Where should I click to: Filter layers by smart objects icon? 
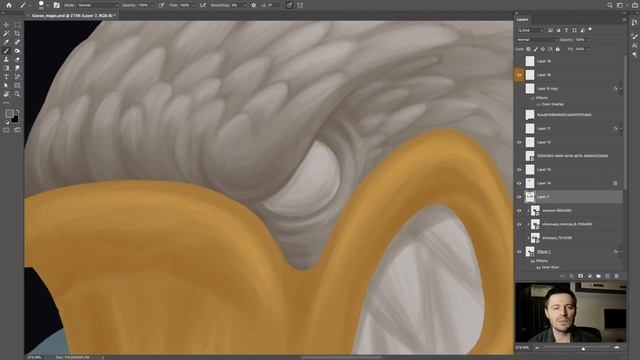tap(582, 30)
